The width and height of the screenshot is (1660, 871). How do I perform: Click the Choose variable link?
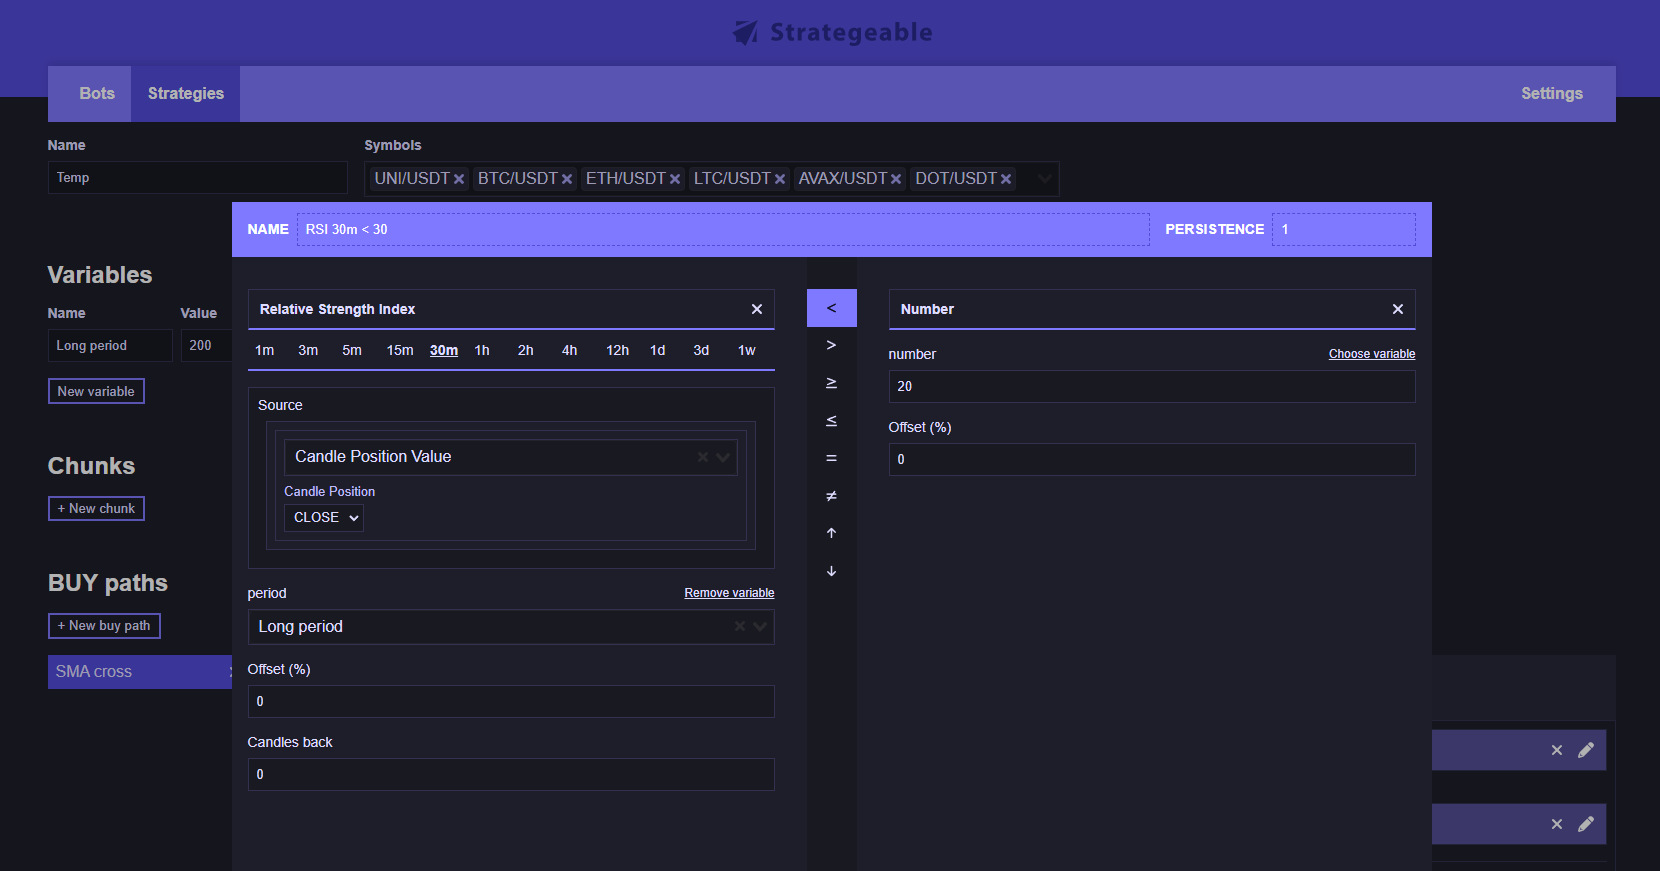click(1372, 354)
